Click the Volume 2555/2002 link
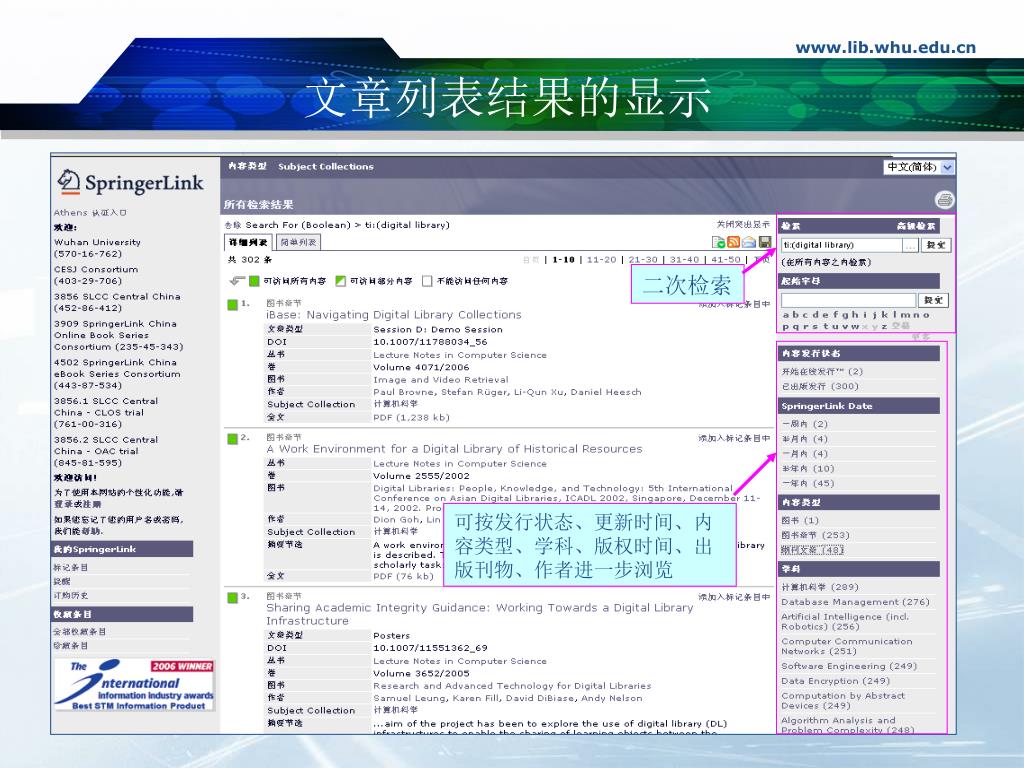Image resolution: width=1024 pixels, height=768 pixels. (x=421, y=475)
